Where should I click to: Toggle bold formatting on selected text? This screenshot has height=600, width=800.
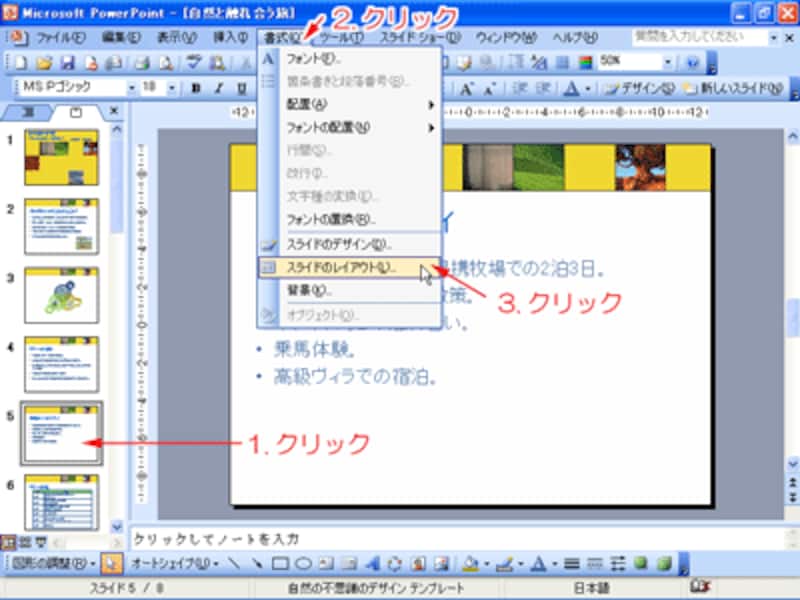(x=195, y=87)
